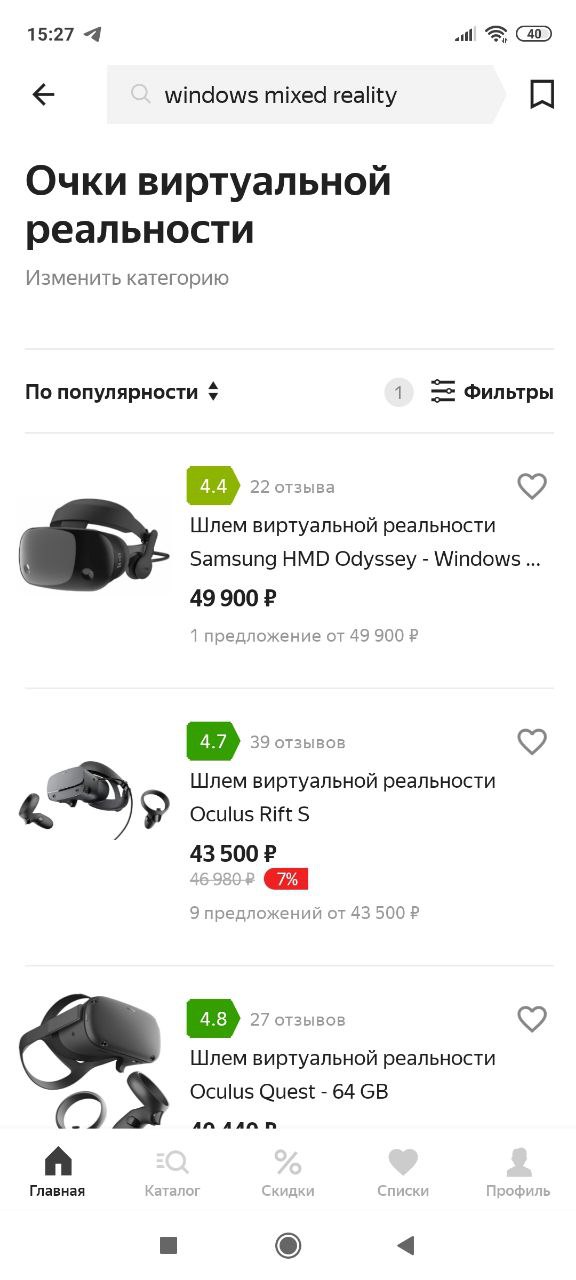This screenshot has width=576, height=1280.
Task: Click Изменить категорию link
Action: [127, 278]
